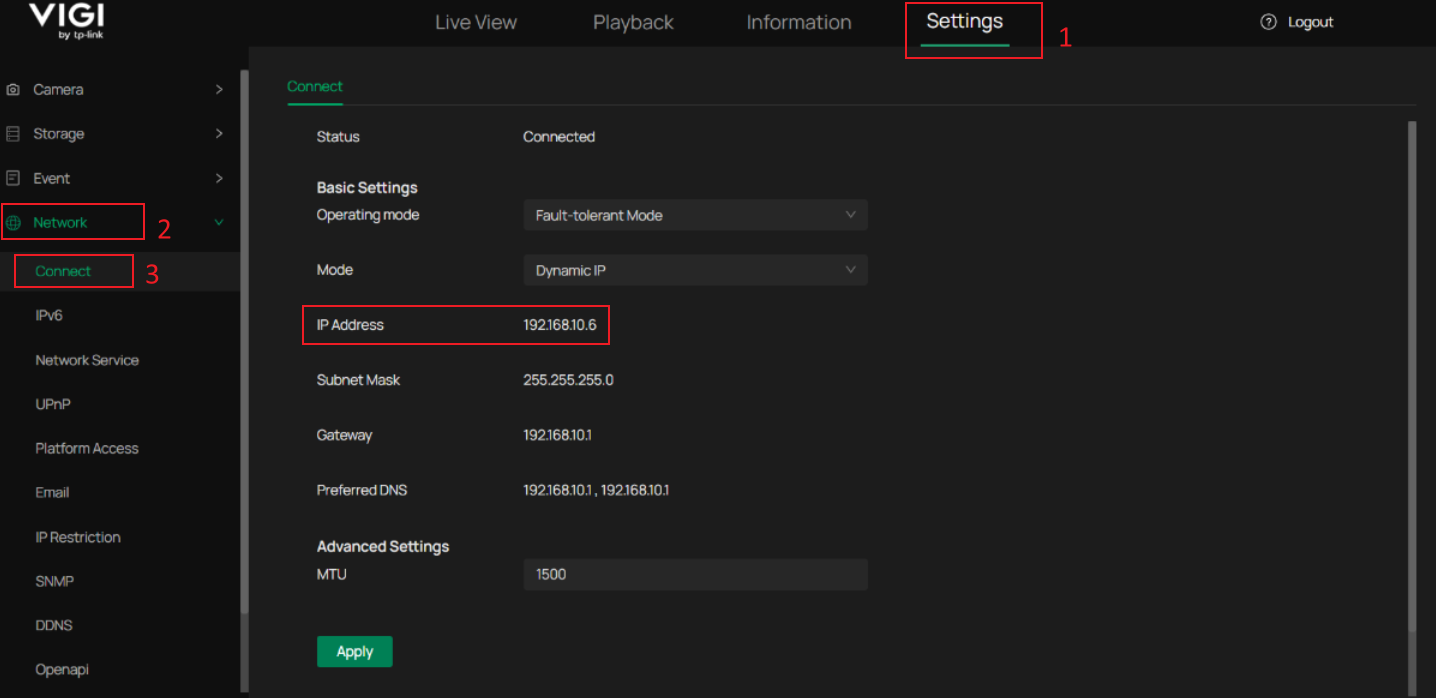
Task: Click the Advanced Settings heading
Action: coord(383,547)
